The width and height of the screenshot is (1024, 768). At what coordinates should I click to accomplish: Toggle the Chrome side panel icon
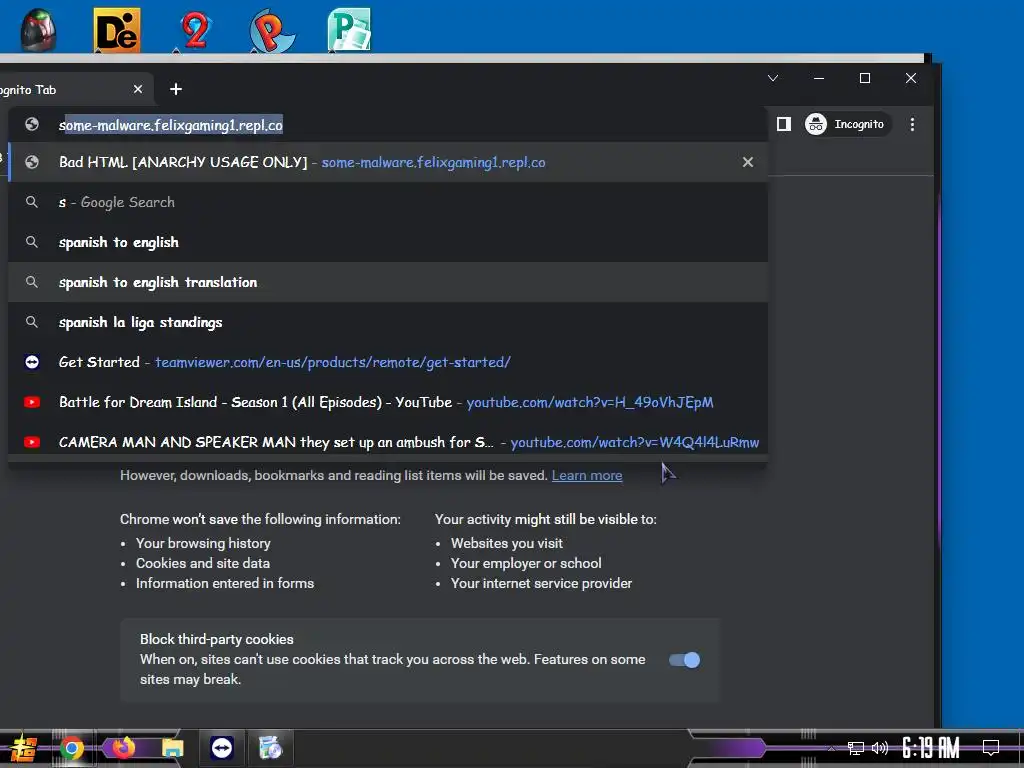click(784, 124)
